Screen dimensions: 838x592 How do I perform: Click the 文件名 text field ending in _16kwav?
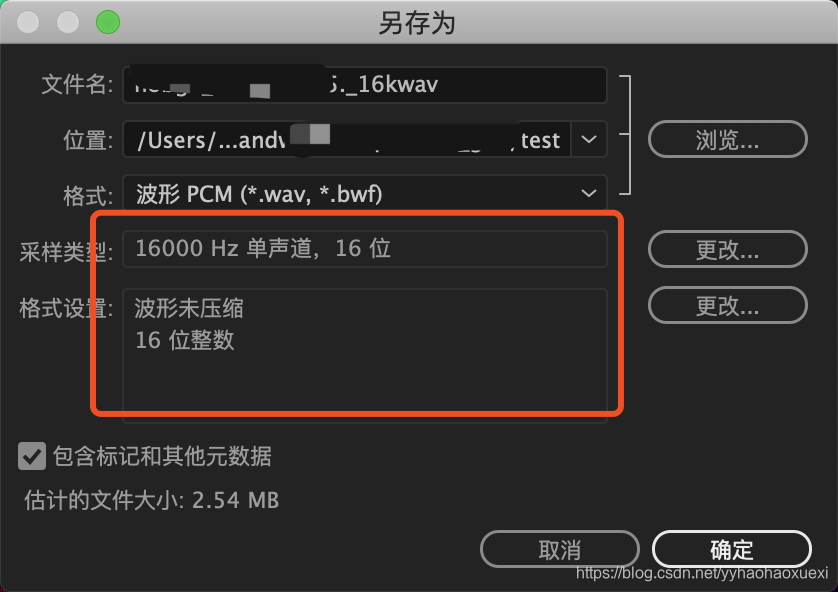[x=365, y=85]
